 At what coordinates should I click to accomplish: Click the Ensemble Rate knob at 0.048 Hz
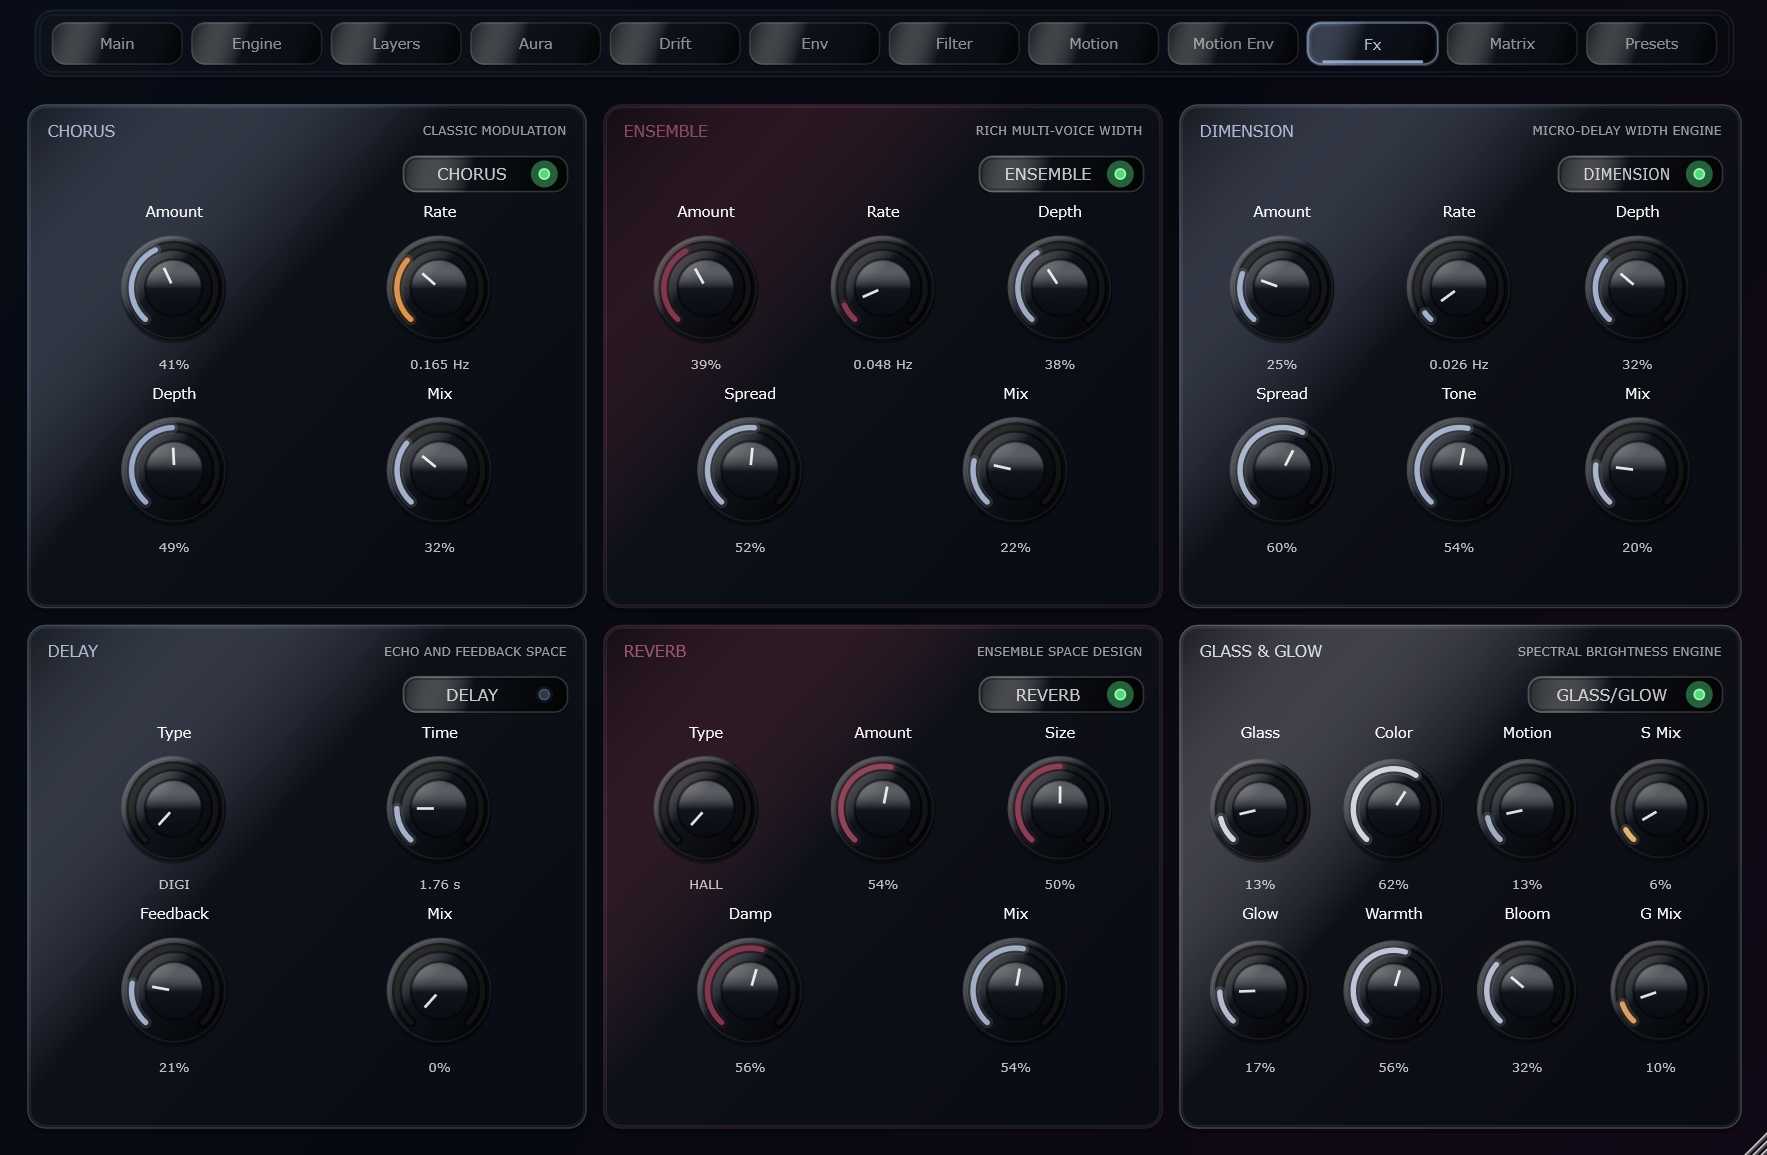click(882, 288)
